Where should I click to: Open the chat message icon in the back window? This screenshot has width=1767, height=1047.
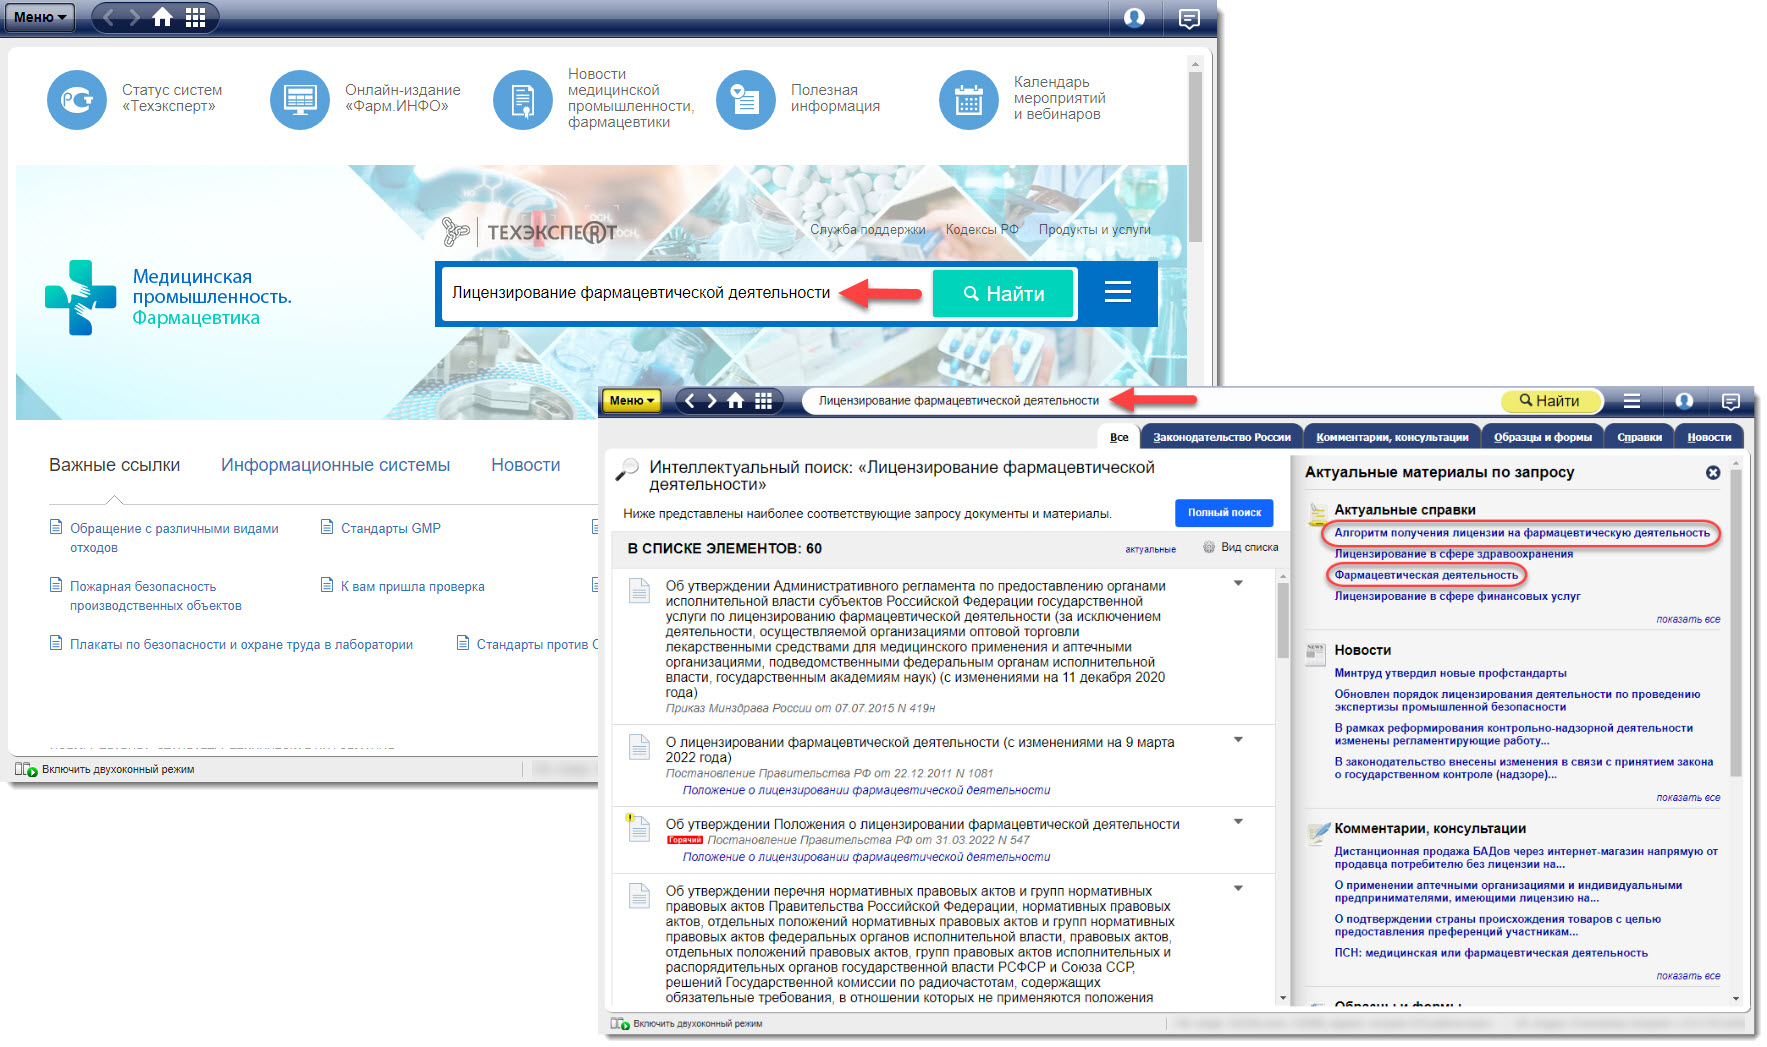1189,18
